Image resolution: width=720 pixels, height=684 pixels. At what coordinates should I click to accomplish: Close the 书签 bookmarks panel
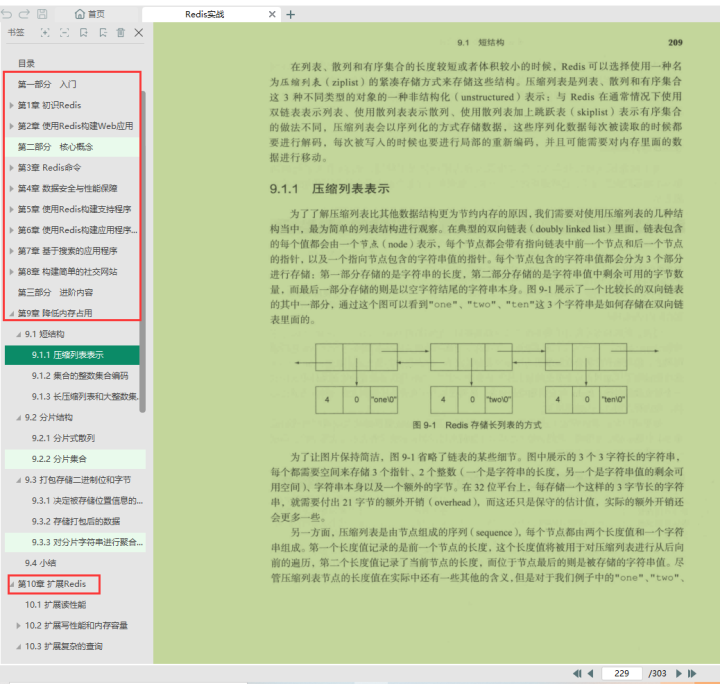point(139,33)
